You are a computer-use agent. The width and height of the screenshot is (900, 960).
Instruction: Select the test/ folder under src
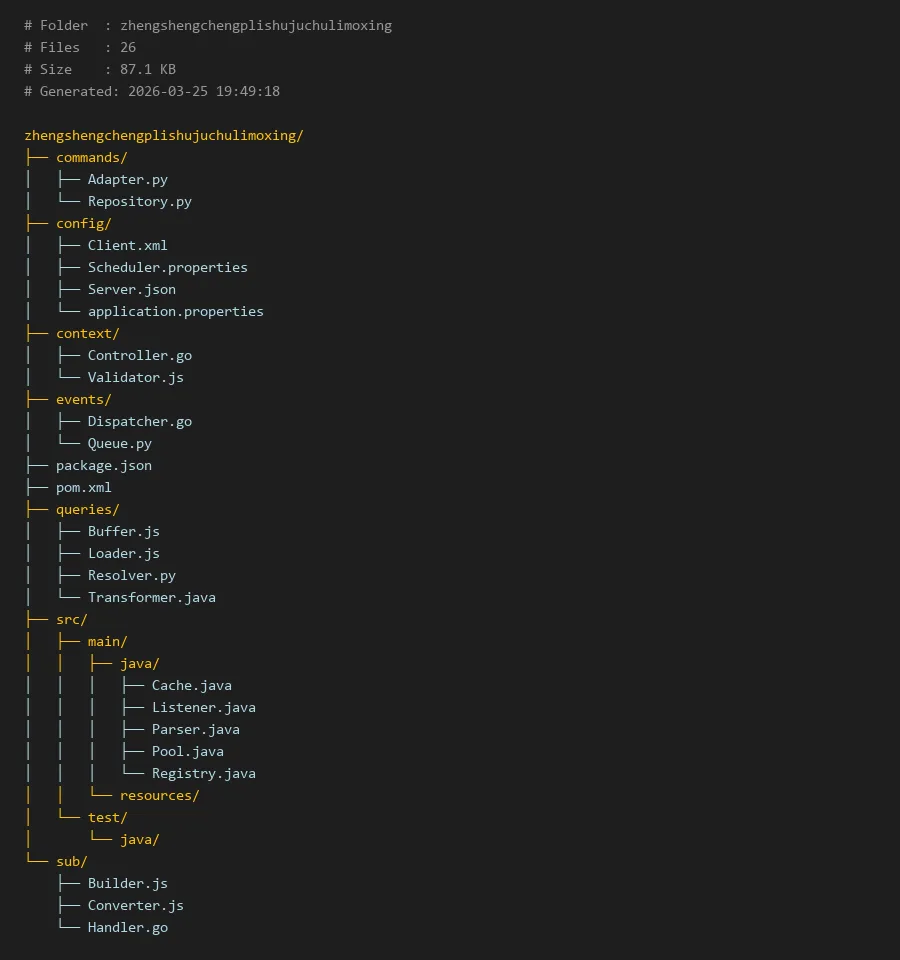click(x=107, y=817)
